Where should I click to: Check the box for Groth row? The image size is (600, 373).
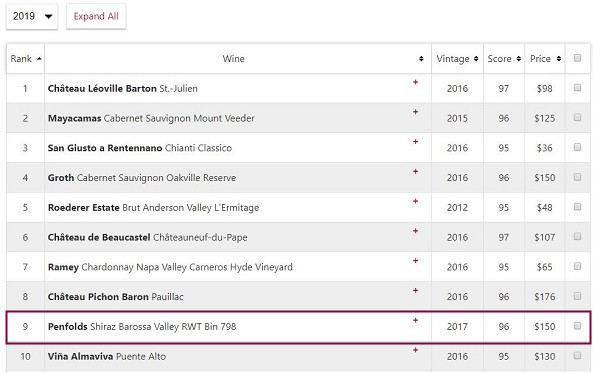pyautogui.click(x=577, y=177)
